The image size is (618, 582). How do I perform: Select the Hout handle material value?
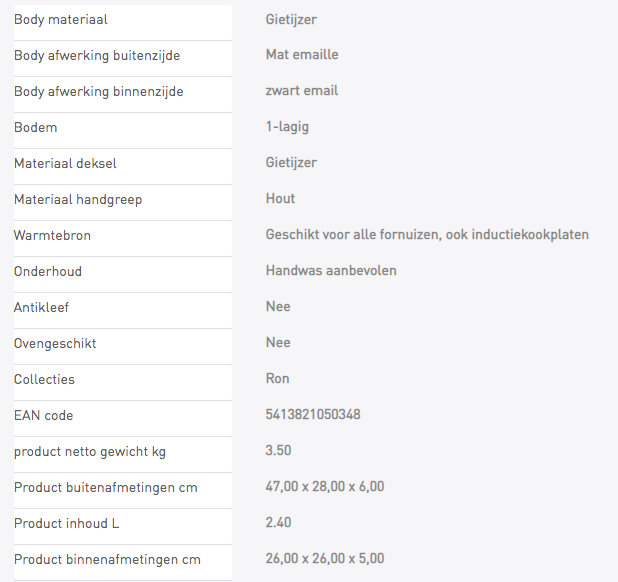point(280,198)
